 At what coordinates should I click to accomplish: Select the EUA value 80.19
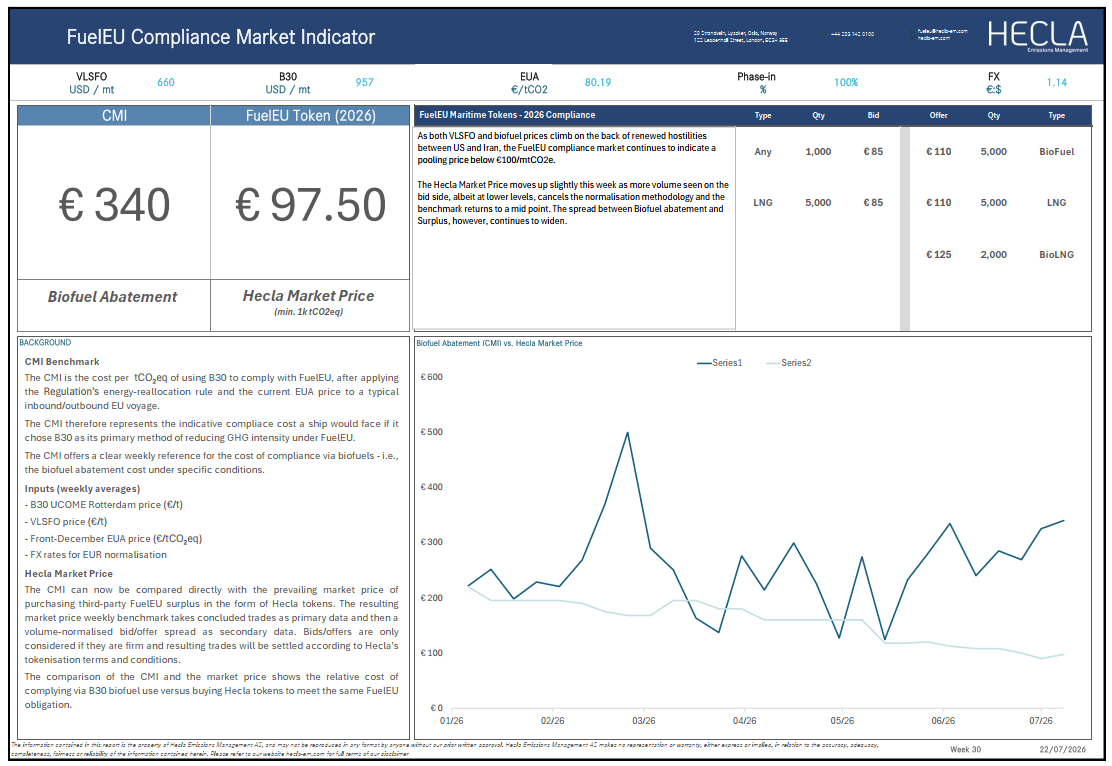point(598,82)
